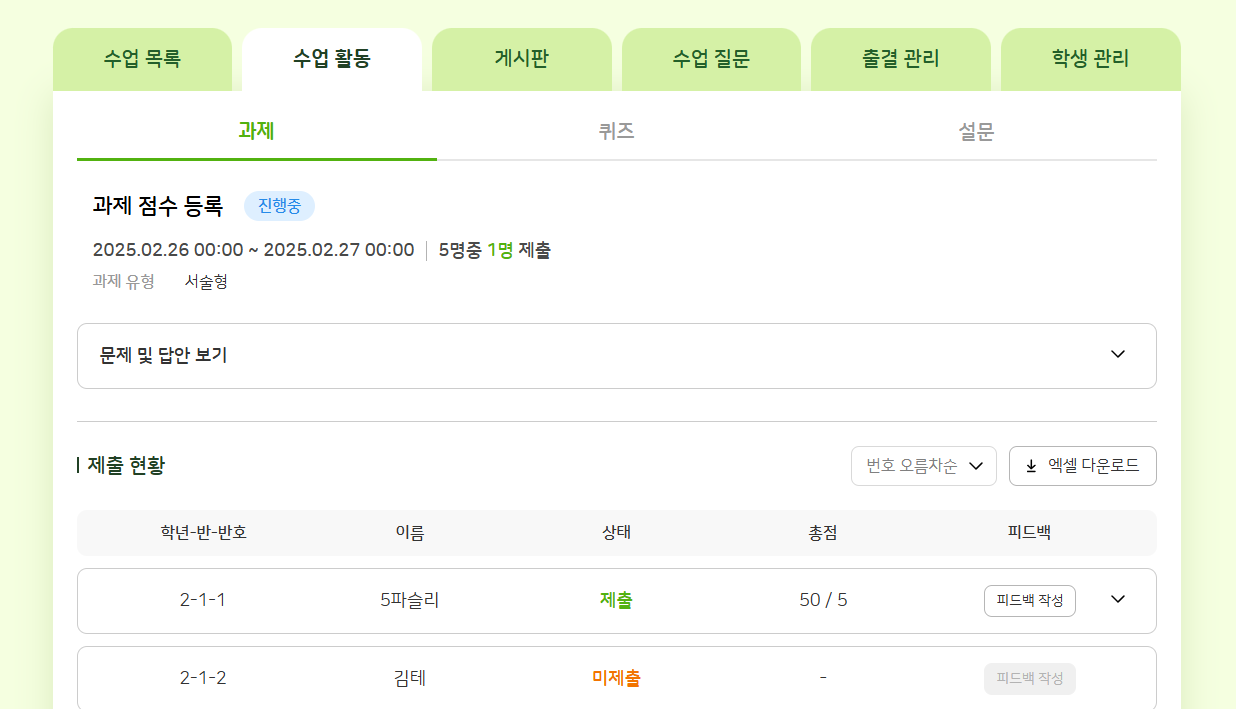Click the 총점 column header
Screen dimensions: 1236x709
[x=822, y=533]
